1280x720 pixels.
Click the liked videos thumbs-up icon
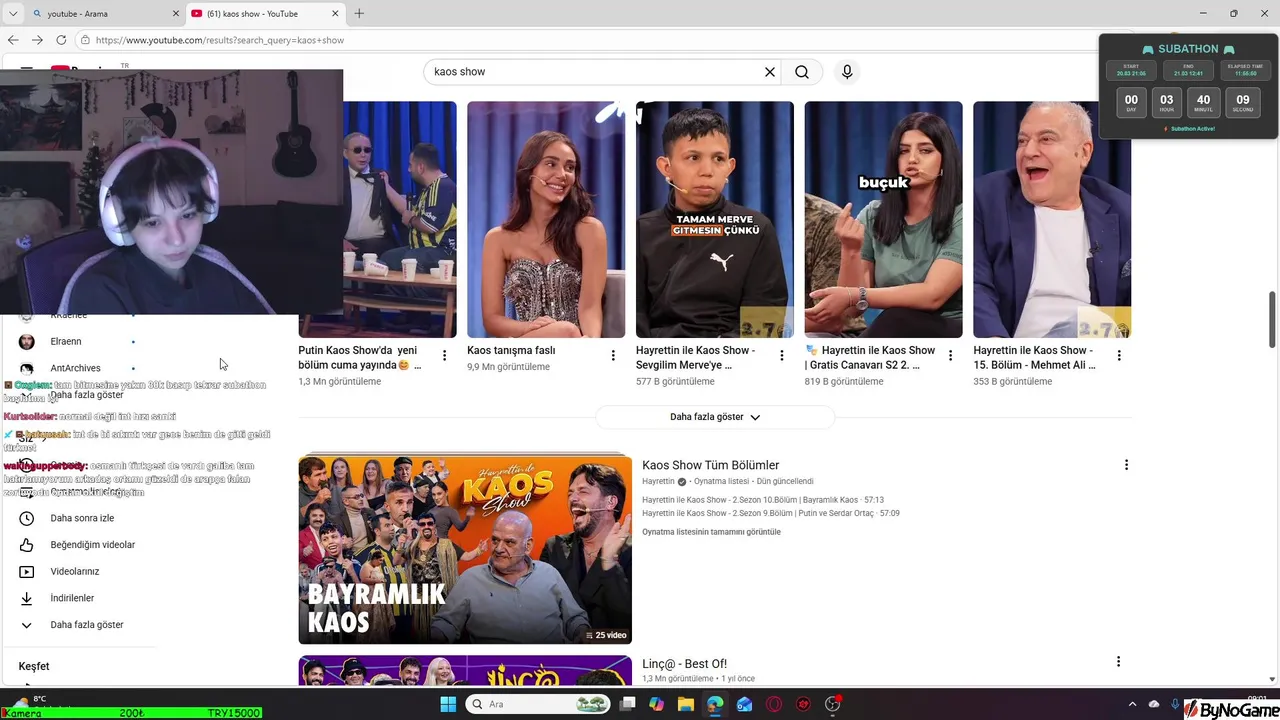(27, 545)
